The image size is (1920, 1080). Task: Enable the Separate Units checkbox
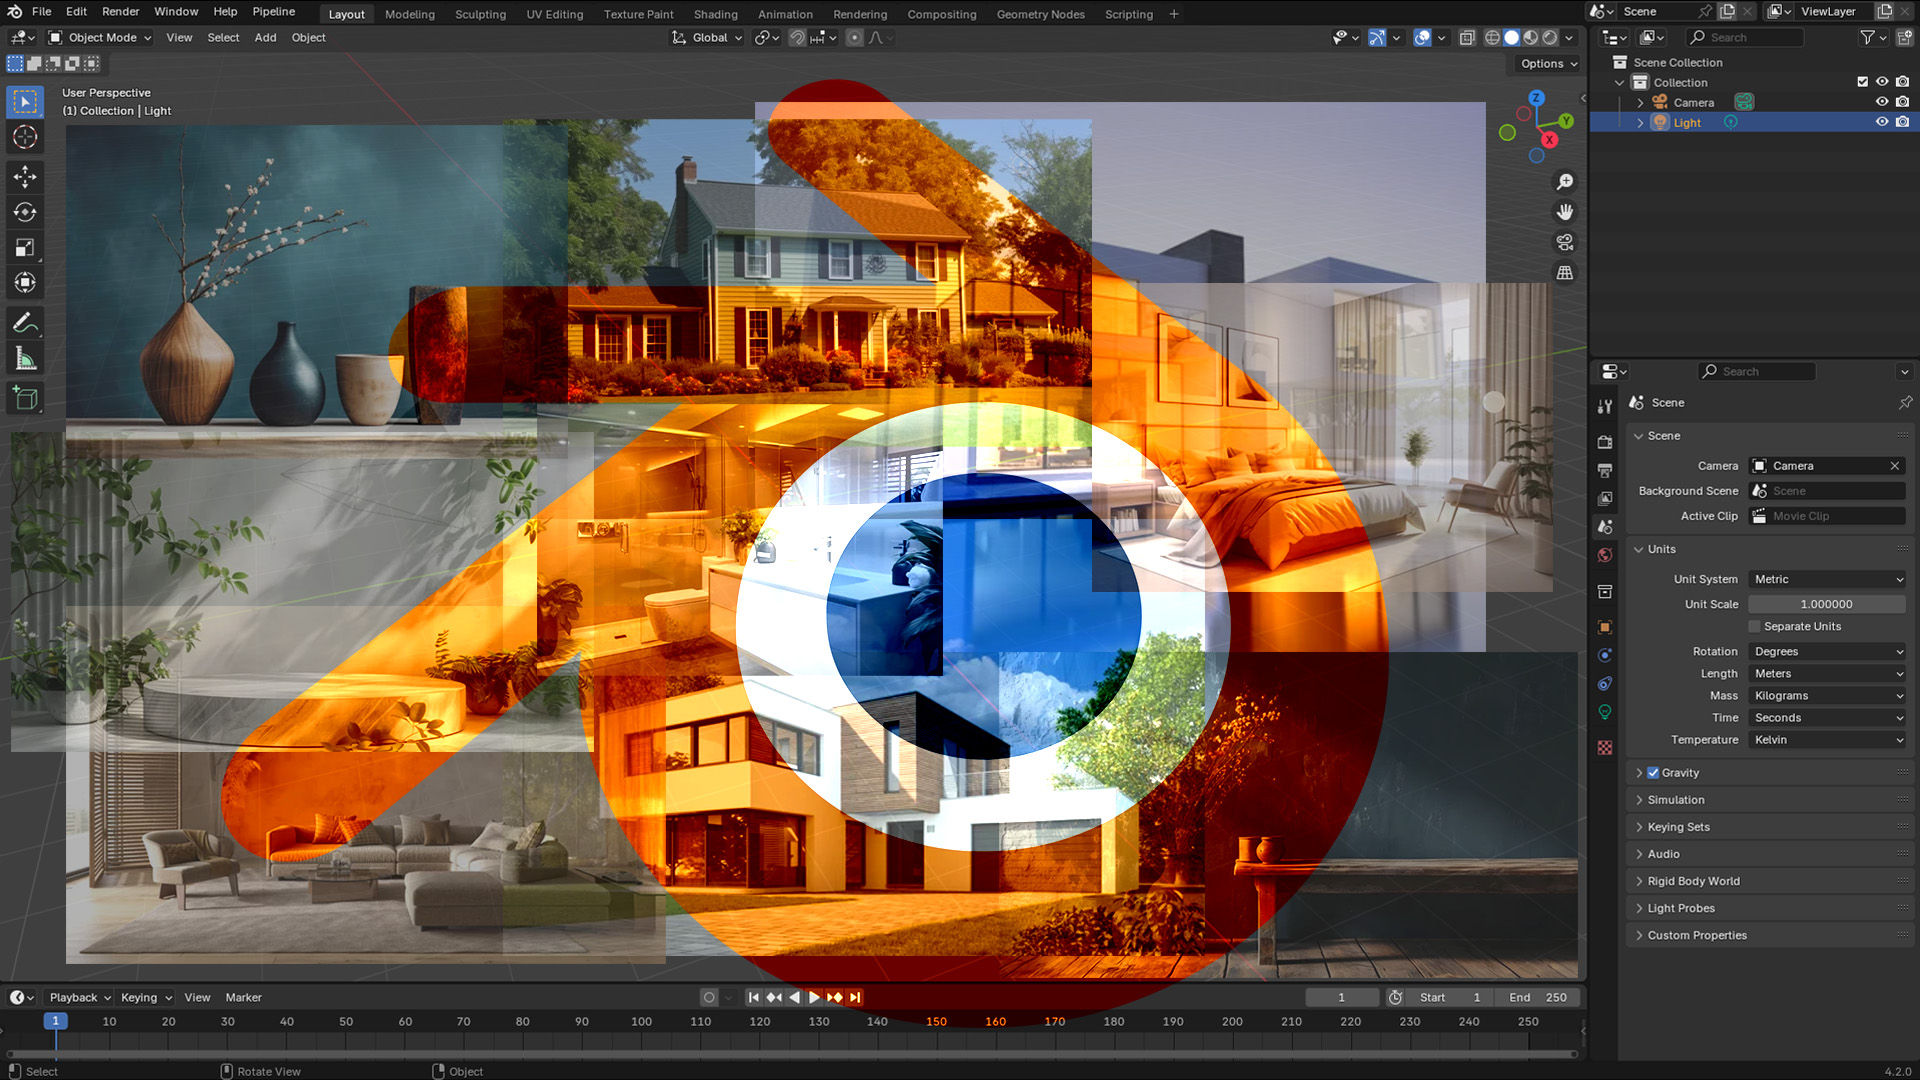pyautogui.click(x=1754, y=626)
